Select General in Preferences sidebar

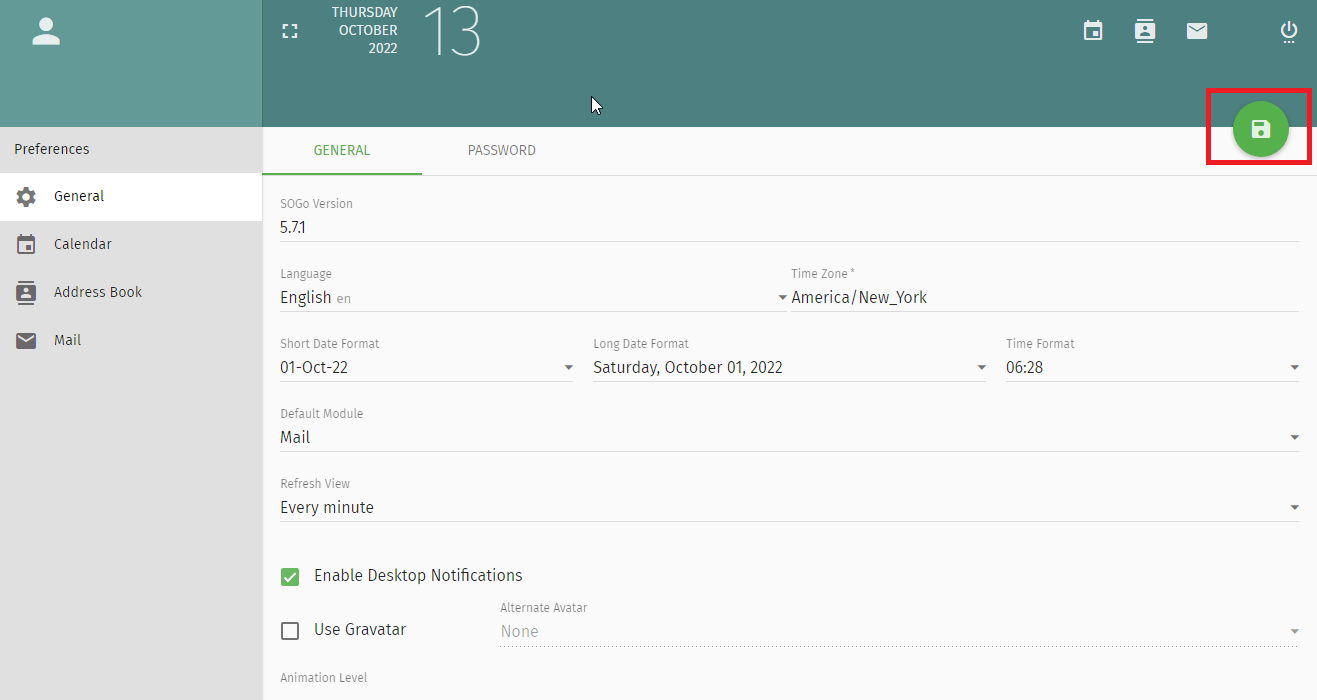[131, 197]
